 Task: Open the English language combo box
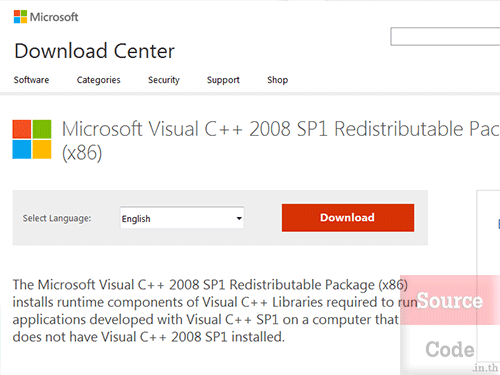coord(182,218)
